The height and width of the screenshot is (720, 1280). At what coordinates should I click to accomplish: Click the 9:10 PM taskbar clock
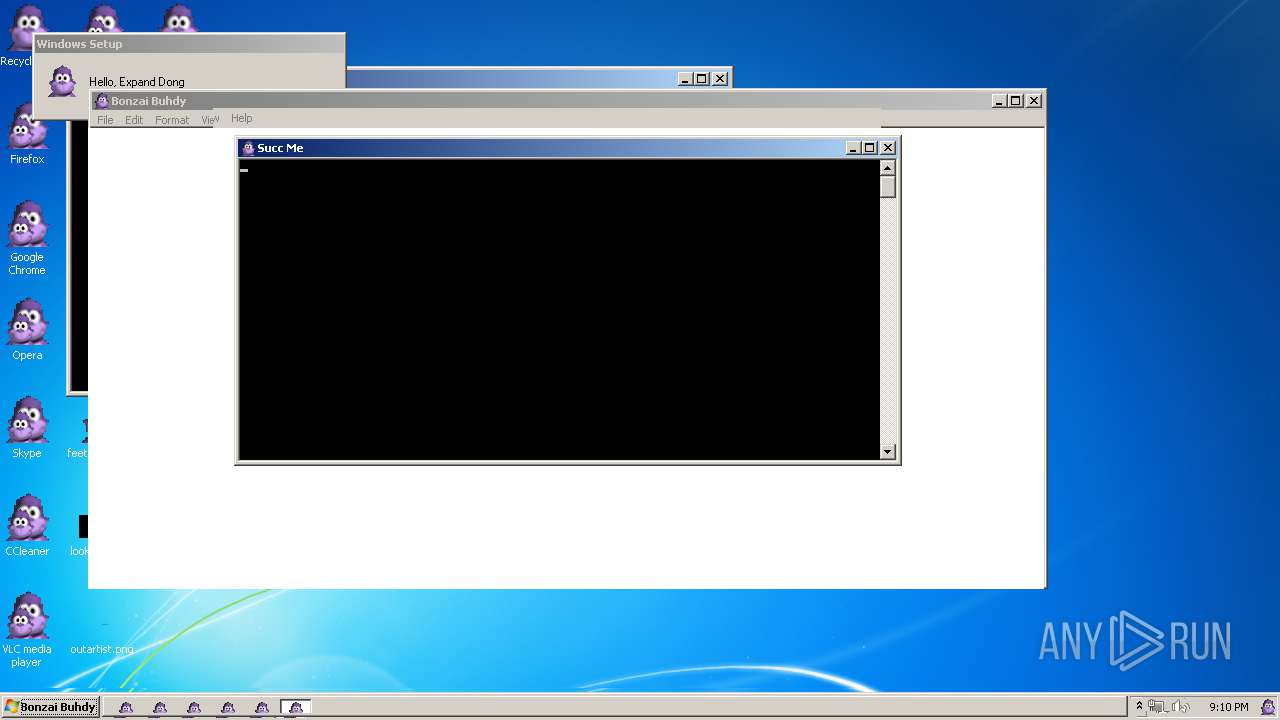(1229, 707)
